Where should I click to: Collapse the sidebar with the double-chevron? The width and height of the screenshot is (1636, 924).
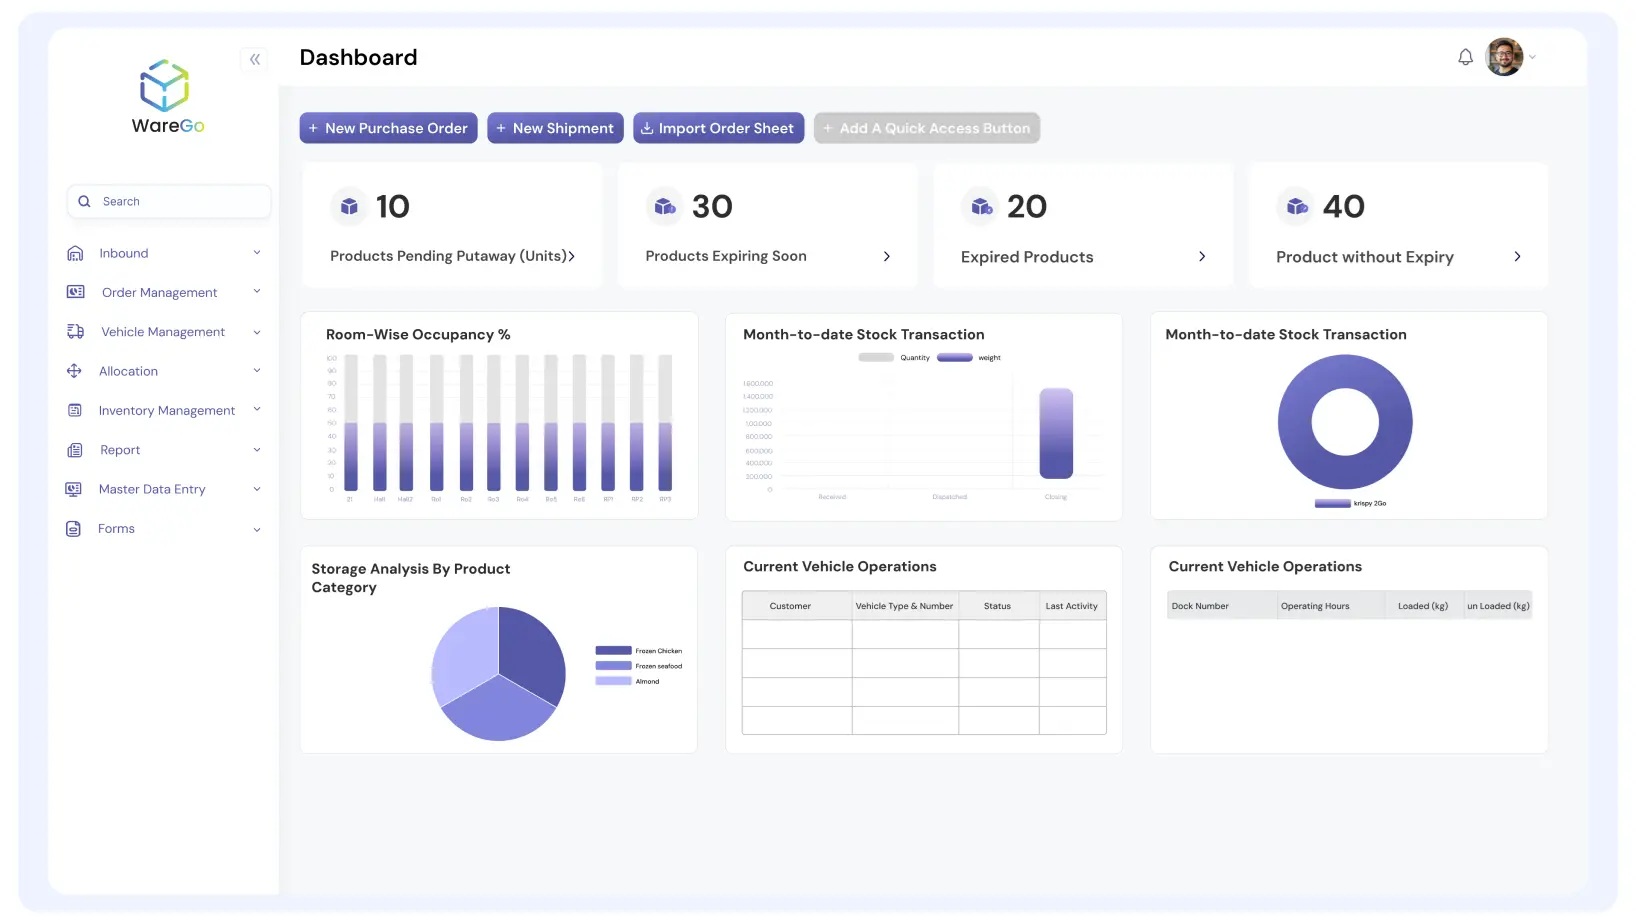(254, 60)
